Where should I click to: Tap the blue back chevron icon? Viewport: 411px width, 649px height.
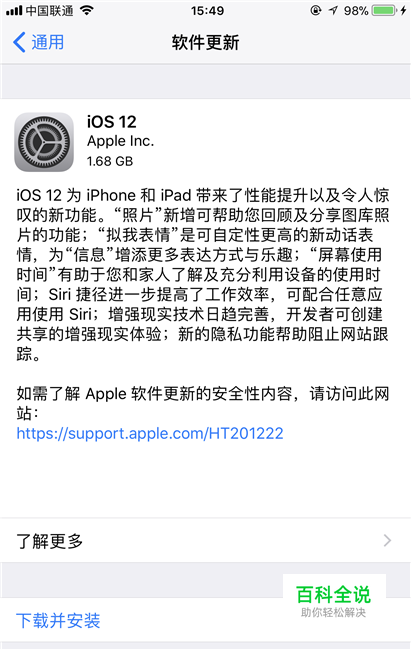[19, 42]
